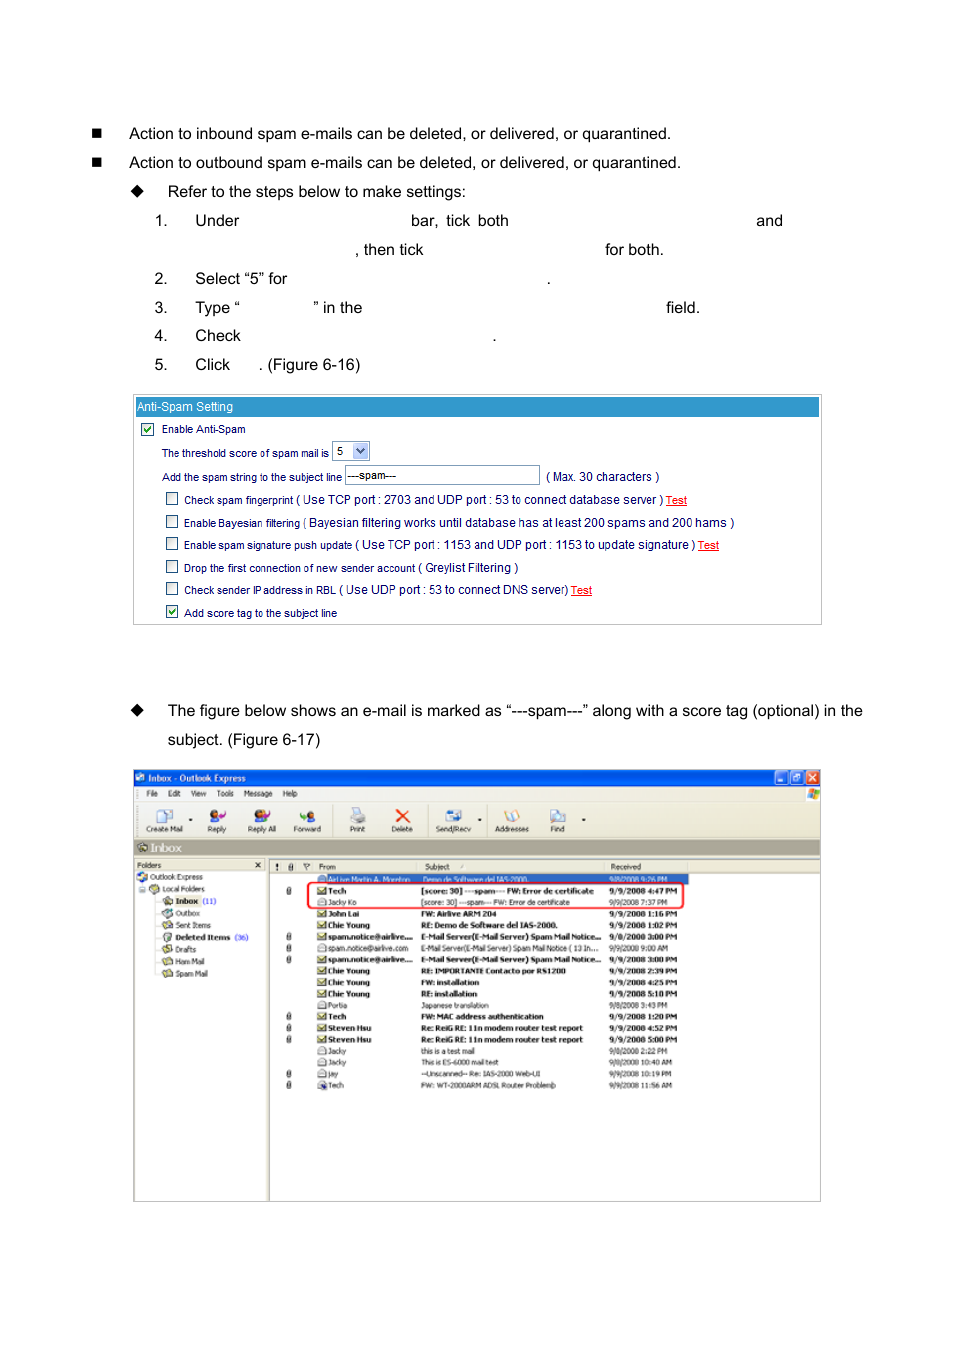
Task: Sort emails by the Received column header
Action: click(647, 867)
